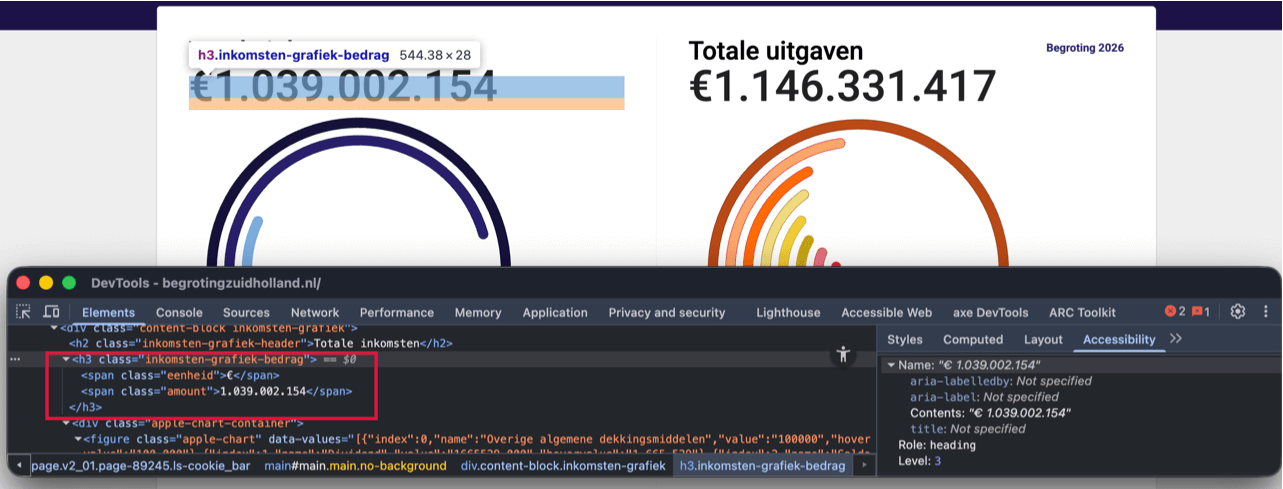
Task: Open DevTools settings gear
Action: [1238, 312]
